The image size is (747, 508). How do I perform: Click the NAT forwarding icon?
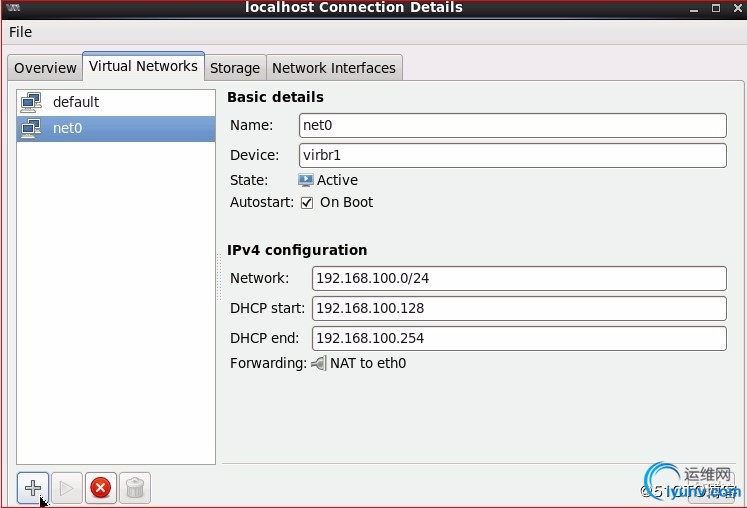point(319,363)
